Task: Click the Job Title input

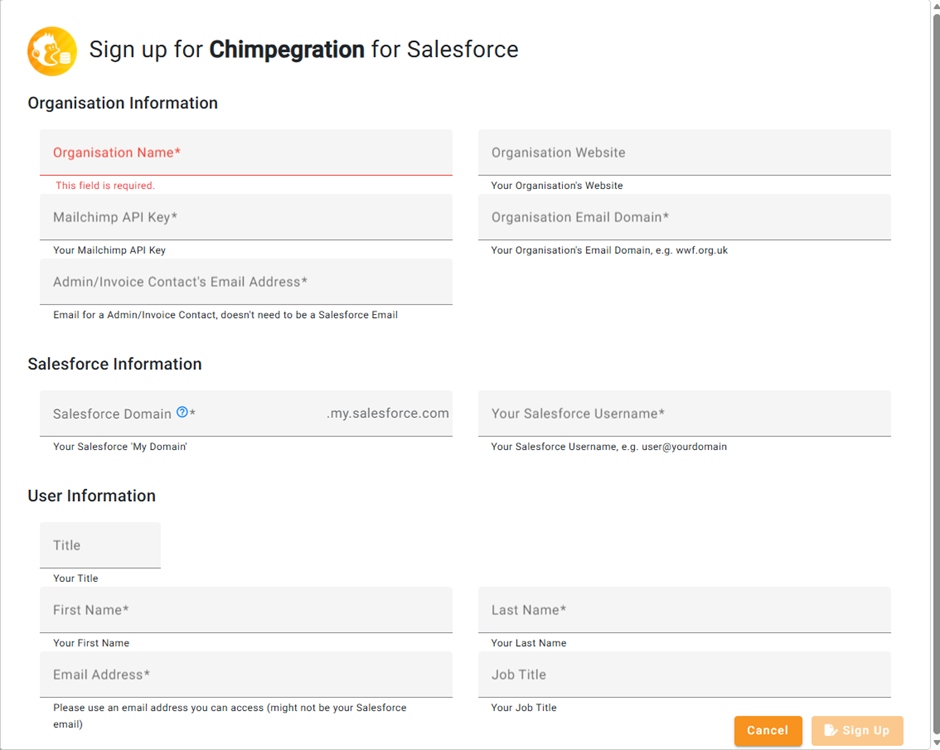Action: point(684,675)
